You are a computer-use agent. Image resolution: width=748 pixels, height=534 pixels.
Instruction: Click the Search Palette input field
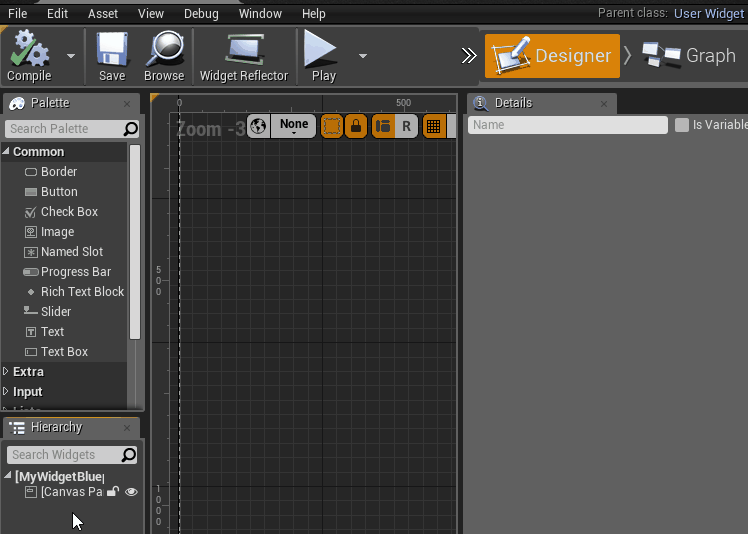pos(64,129)
